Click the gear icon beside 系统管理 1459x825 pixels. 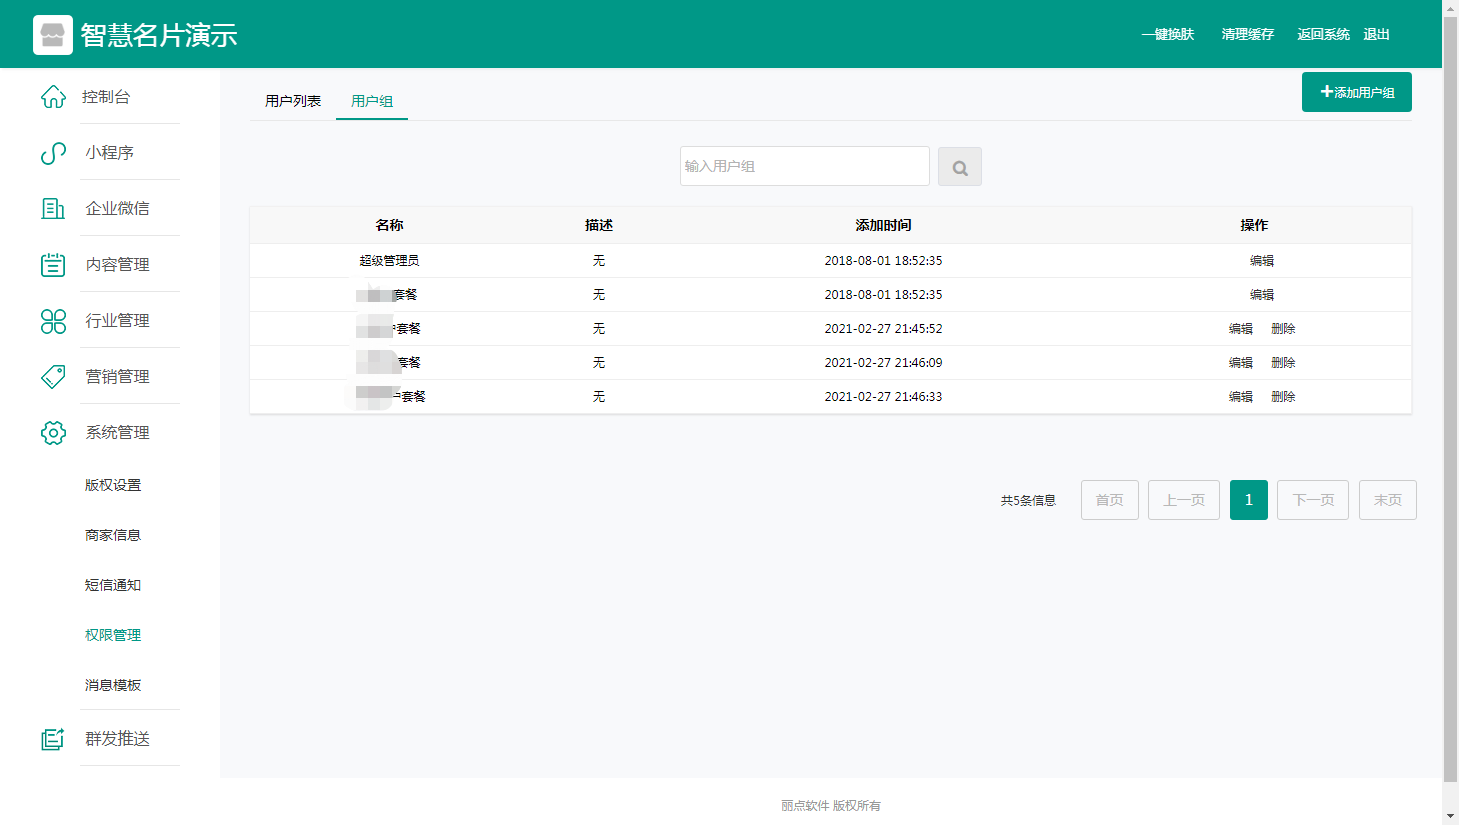tap(53, 432)
